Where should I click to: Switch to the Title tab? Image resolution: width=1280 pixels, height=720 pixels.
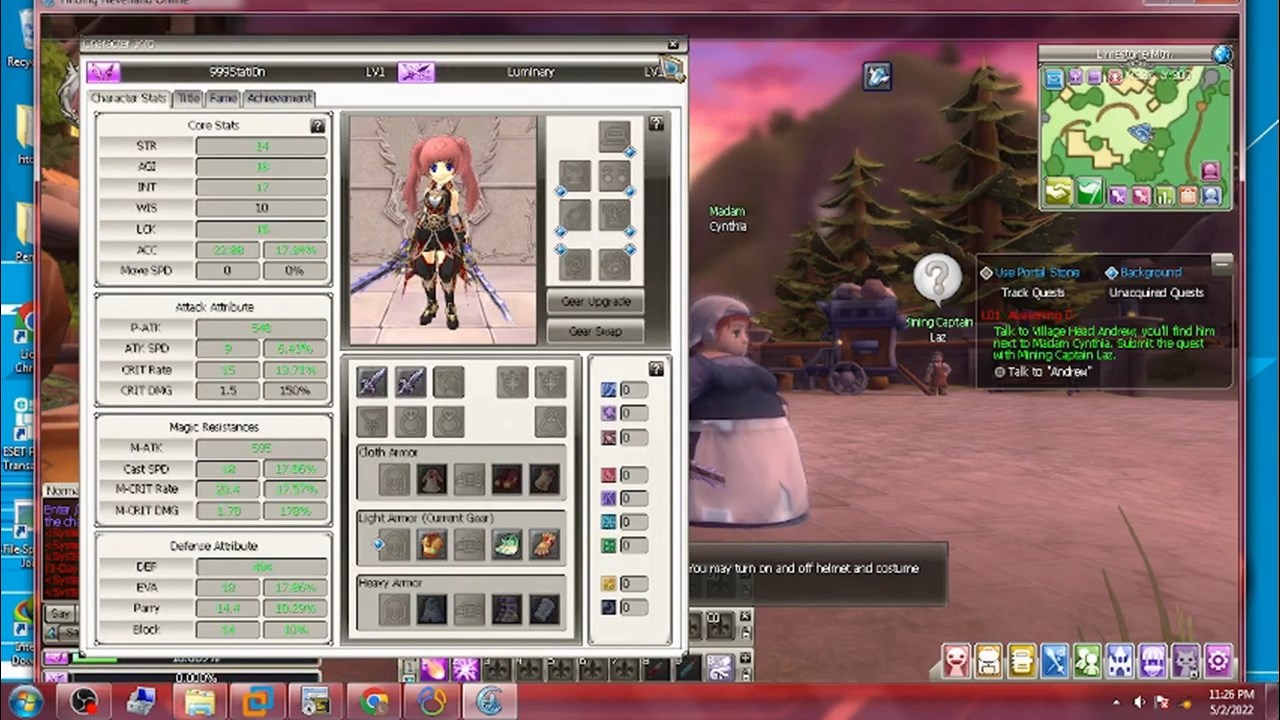point(188,98)
